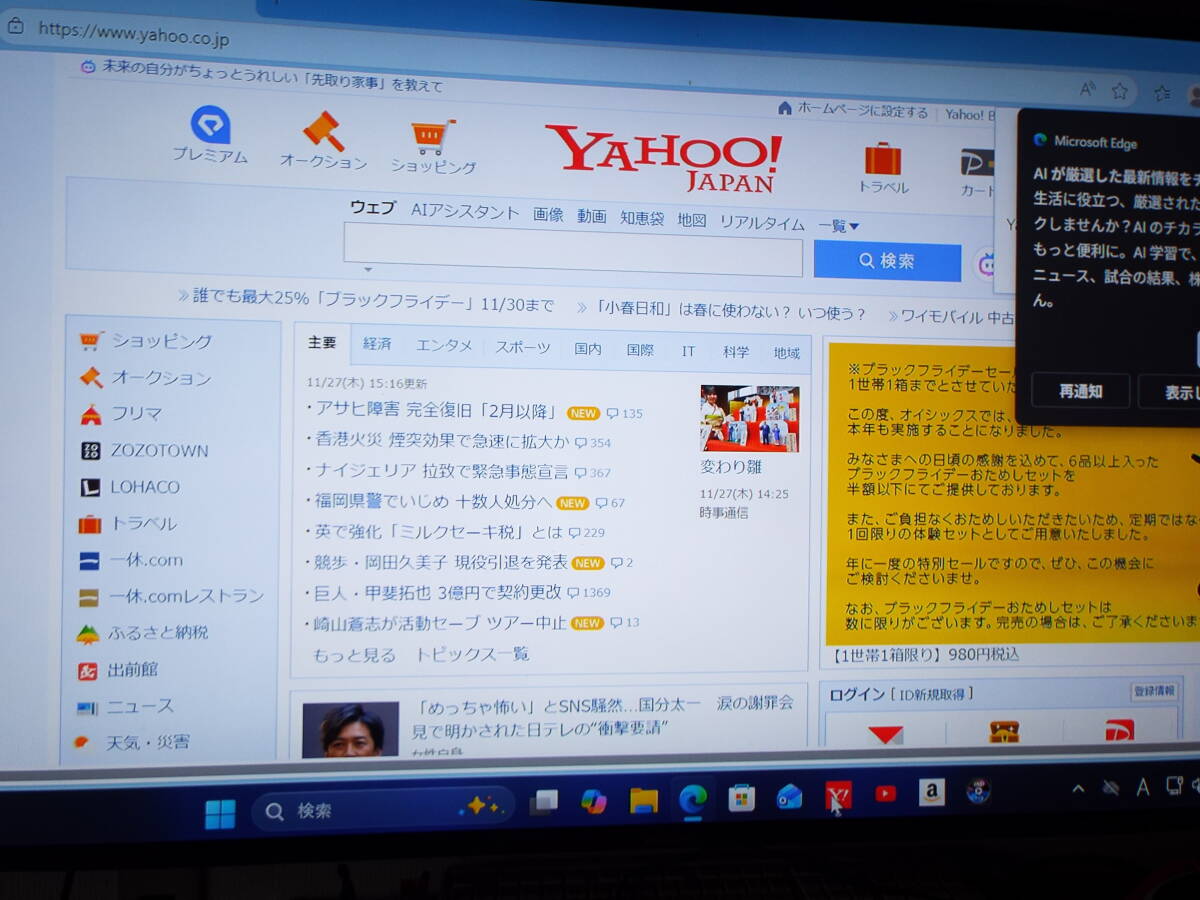Expand the 一覧 search category dropdown
This screenshot has height=900, width=1200.
click(839, 226)
